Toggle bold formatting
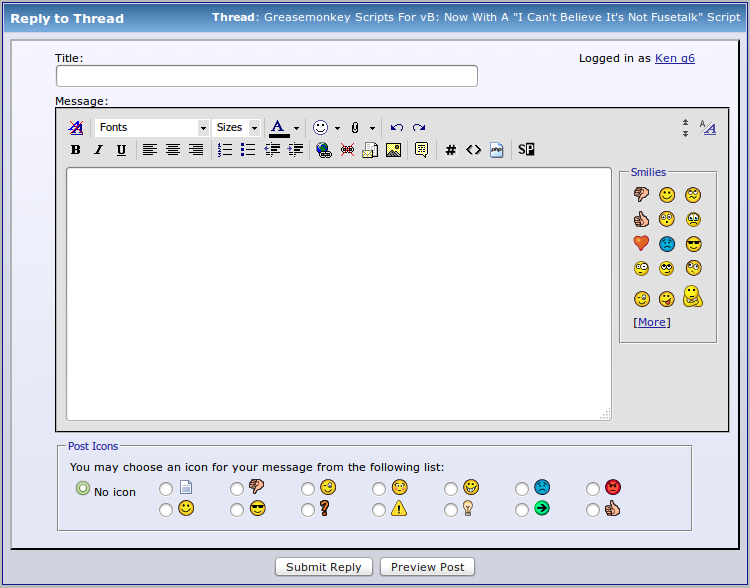 tap(76, 150)
